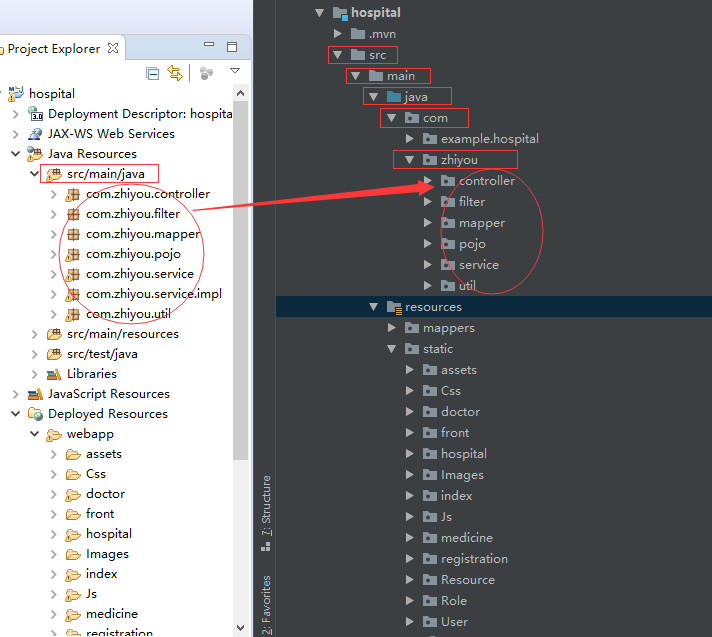The height and width of the screenshot is (637, 712).
Task: Maximize the Project Explorer panel
Action: 232,47
